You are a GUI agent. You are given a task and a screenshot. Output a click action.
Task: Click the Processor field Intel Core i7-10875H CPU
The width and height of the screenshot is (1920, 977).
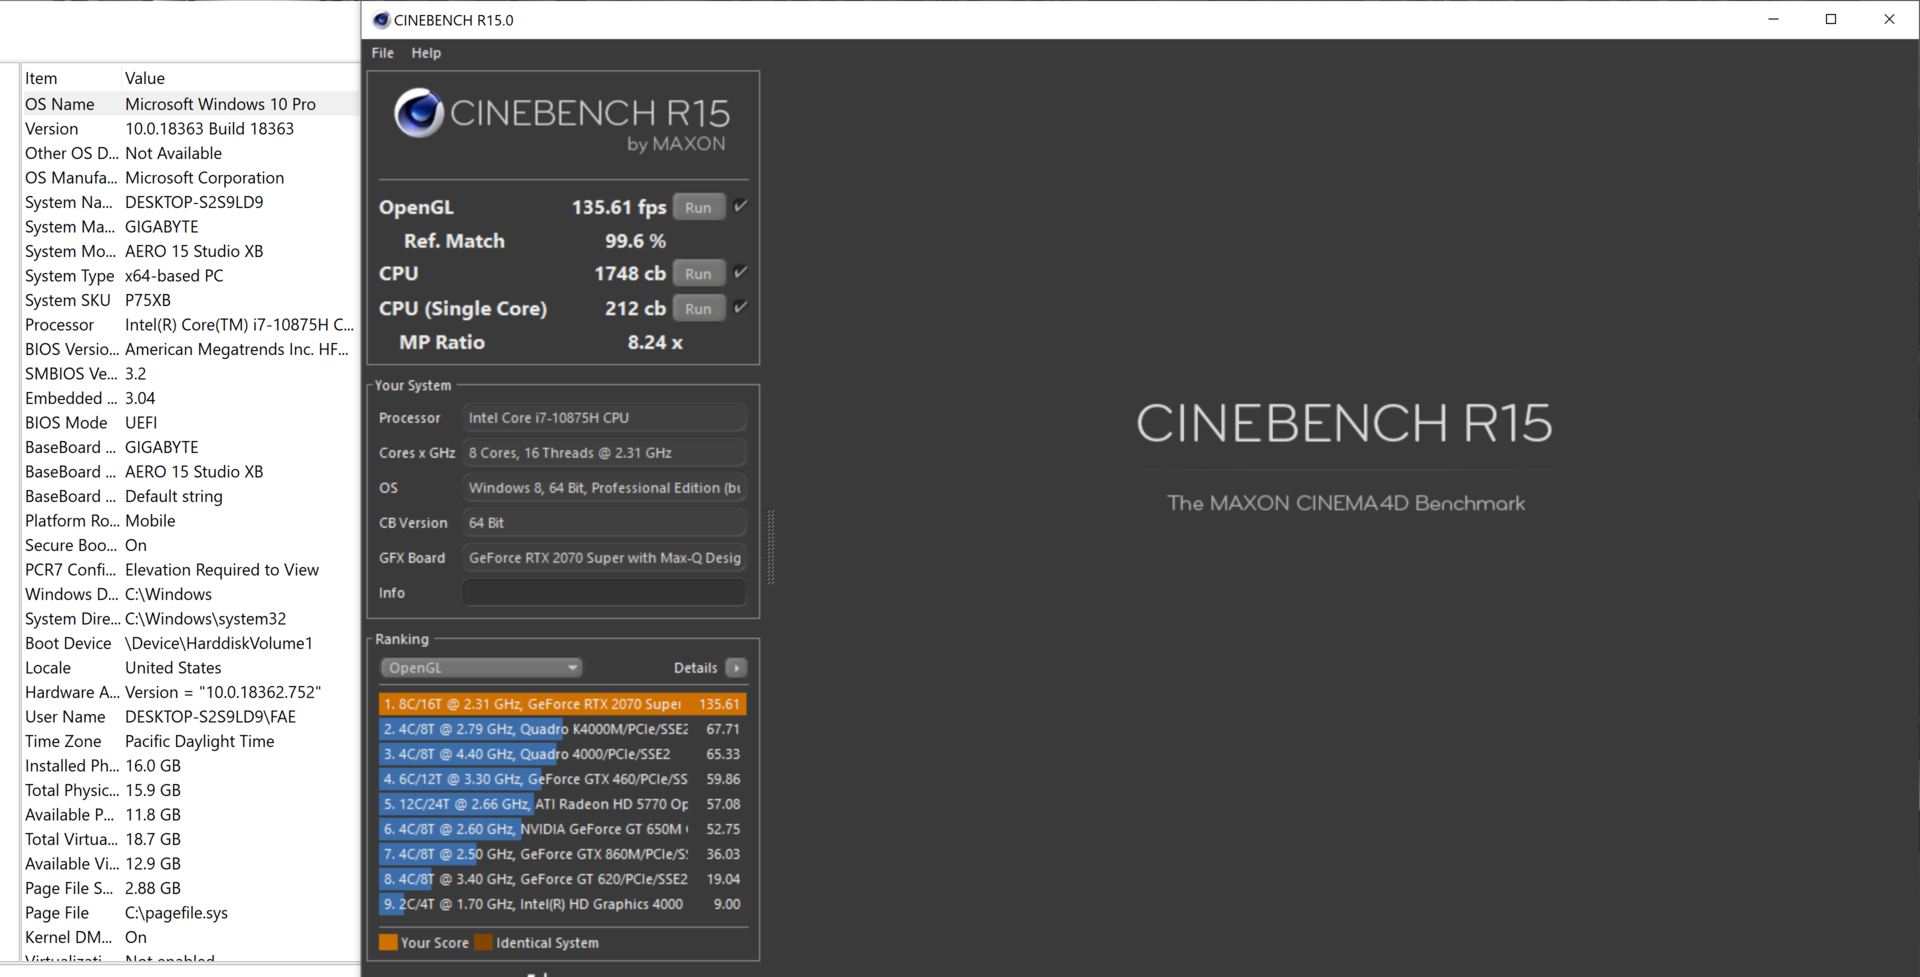click(x=604, y=418)
